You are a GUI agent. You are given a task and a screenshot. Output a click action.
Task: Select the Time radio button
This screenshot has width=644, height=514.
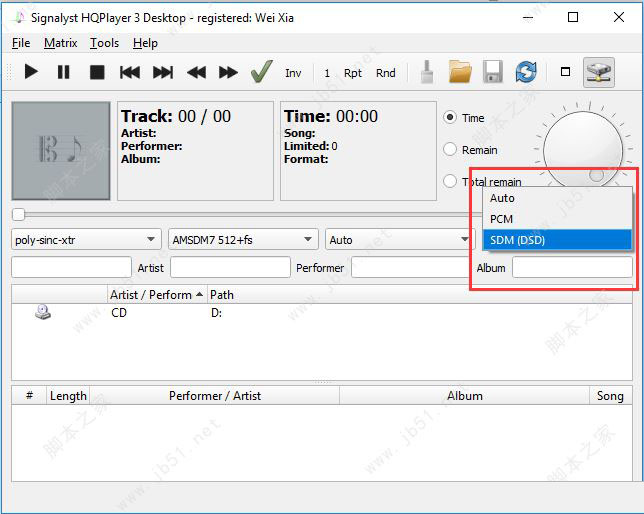coord(450,118)
